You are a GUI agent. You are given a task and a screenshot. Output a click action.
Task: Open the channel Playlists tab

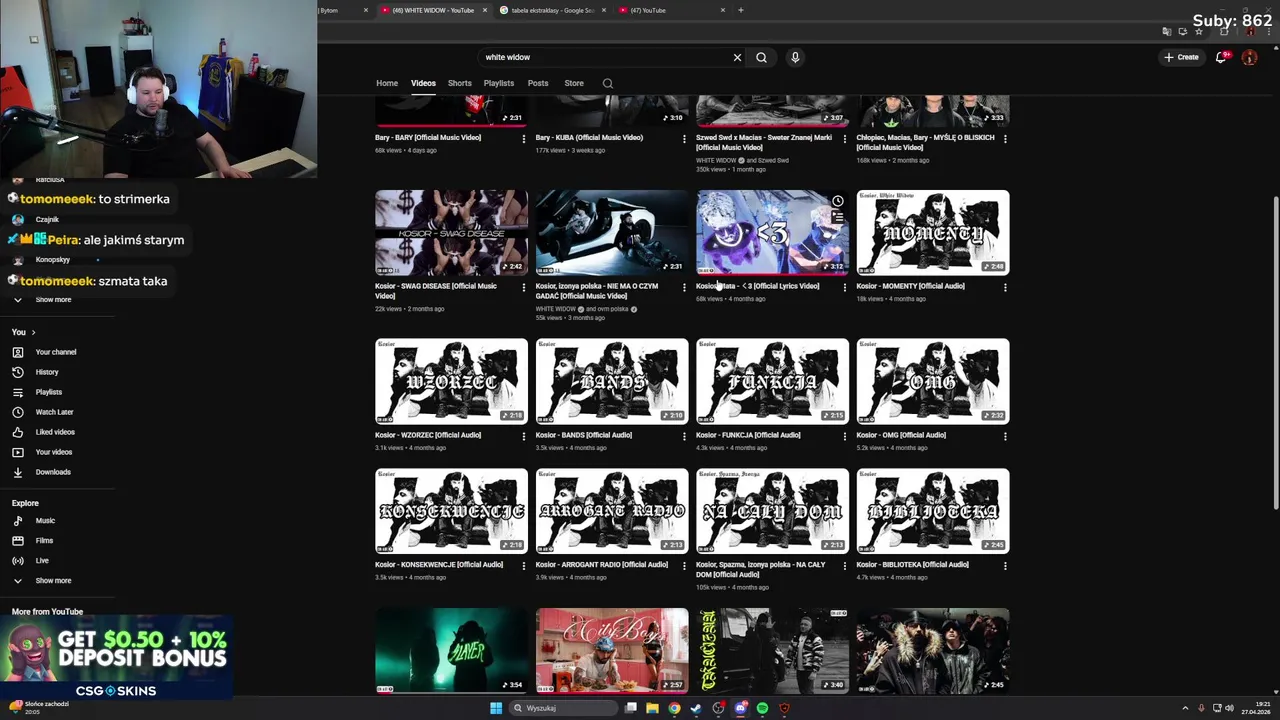[x=499, y=83]
